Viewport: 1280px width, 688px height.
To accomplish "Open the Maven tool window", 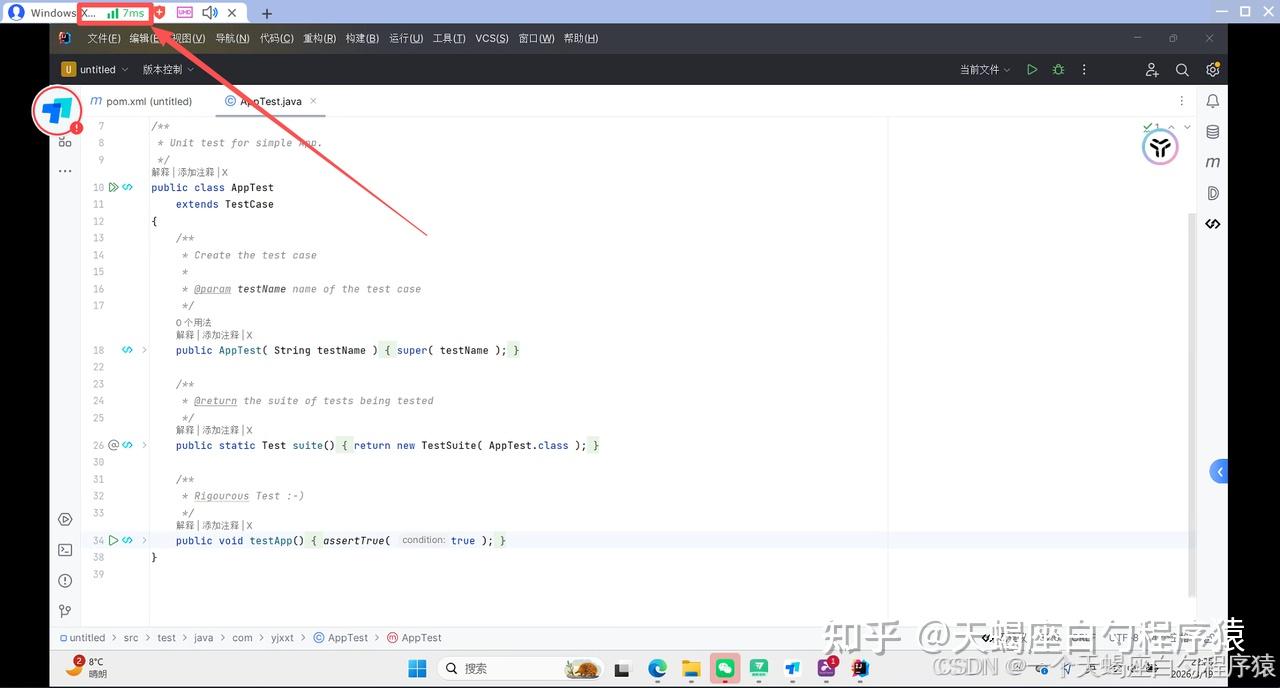I will tap(1213, 162).
